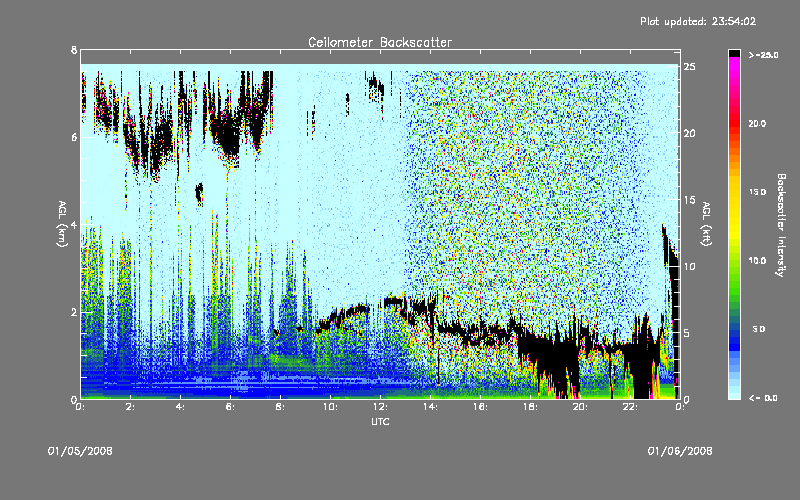Click the '>=25.0' colorbar maximum label
This screenshot has width=800, height=500.
tap(763, 55)
